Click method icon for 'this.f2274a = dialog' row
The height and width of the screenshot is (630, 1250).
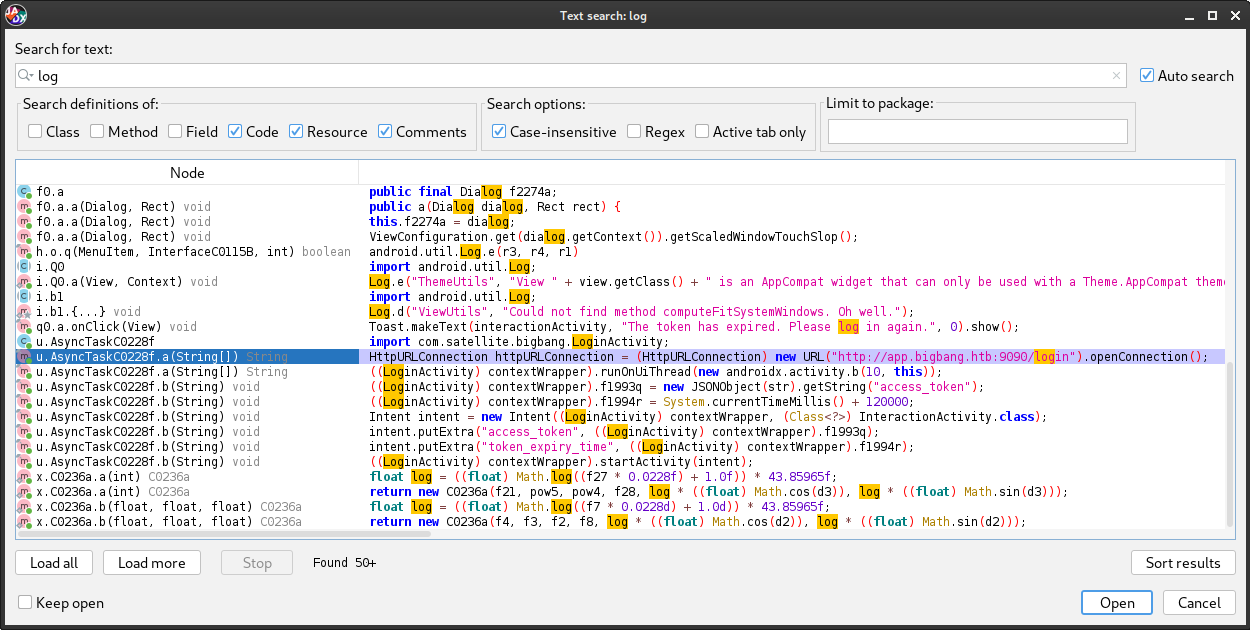25,222
